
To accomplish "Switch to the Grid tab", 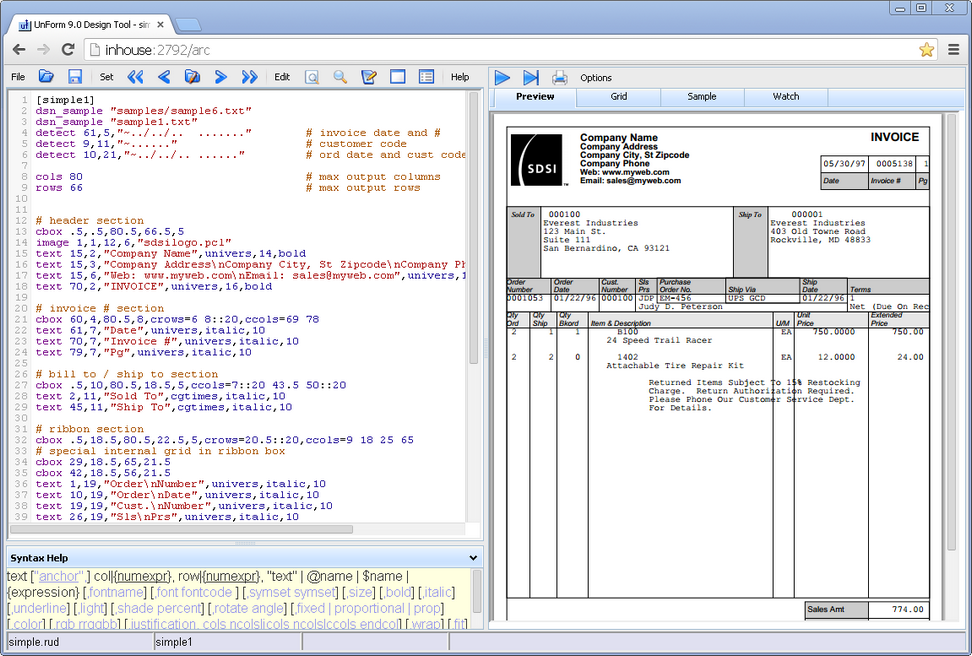I will pyautogui.click(x=618, y=97).
